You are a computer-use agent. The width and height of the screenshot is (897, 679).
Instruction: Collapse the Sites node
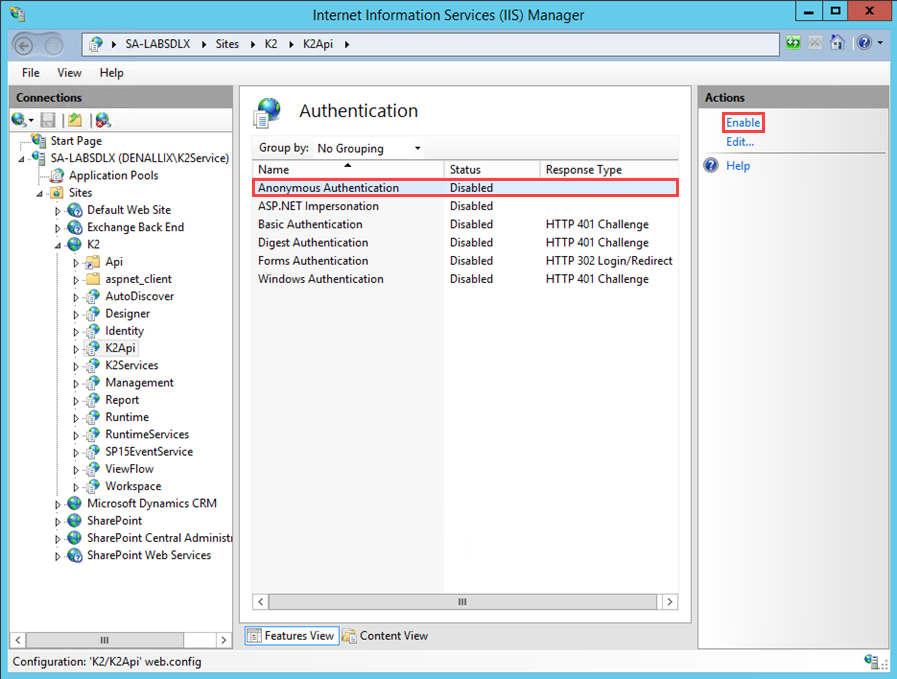click(39, 193)
